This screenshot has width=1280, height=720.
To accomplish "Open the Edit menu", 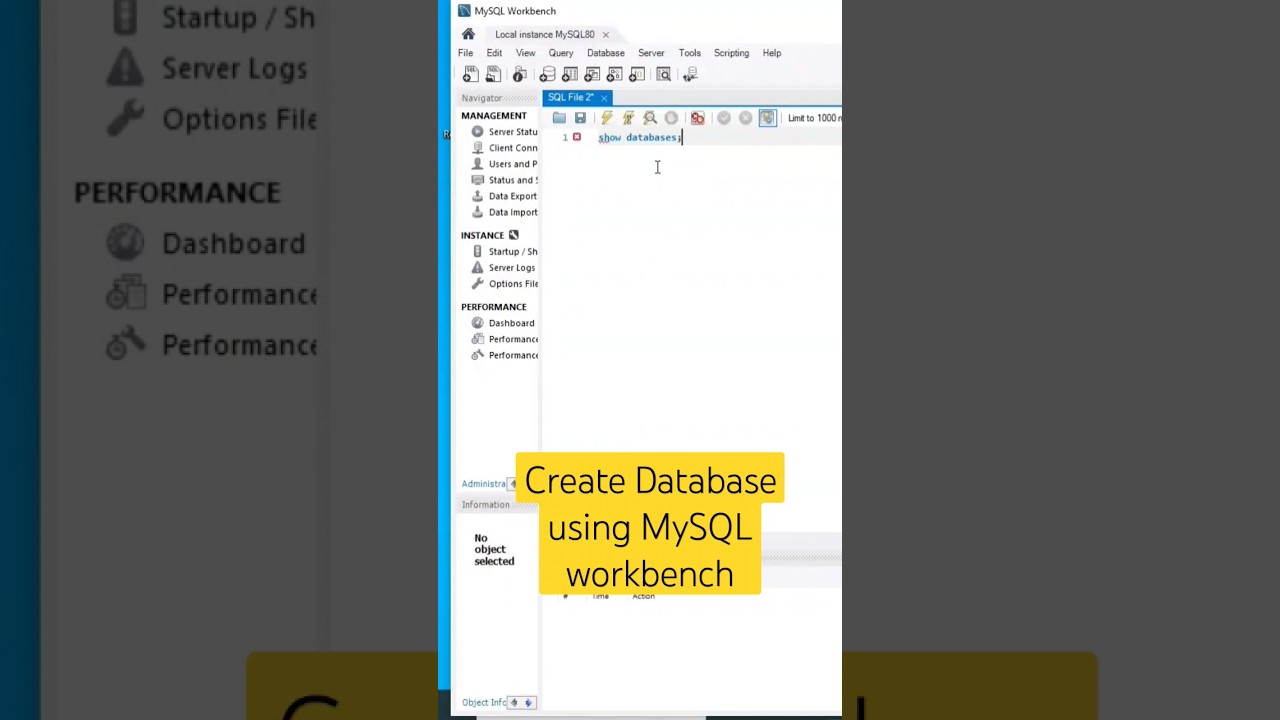I will click(494, 53).
